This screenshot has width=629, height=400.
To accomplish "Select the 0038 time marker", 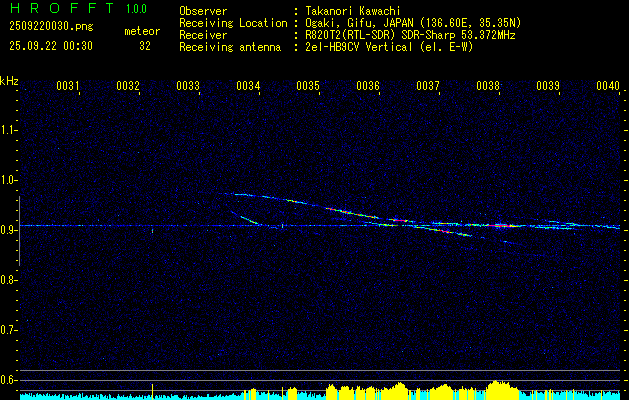I will click(488, 87).
